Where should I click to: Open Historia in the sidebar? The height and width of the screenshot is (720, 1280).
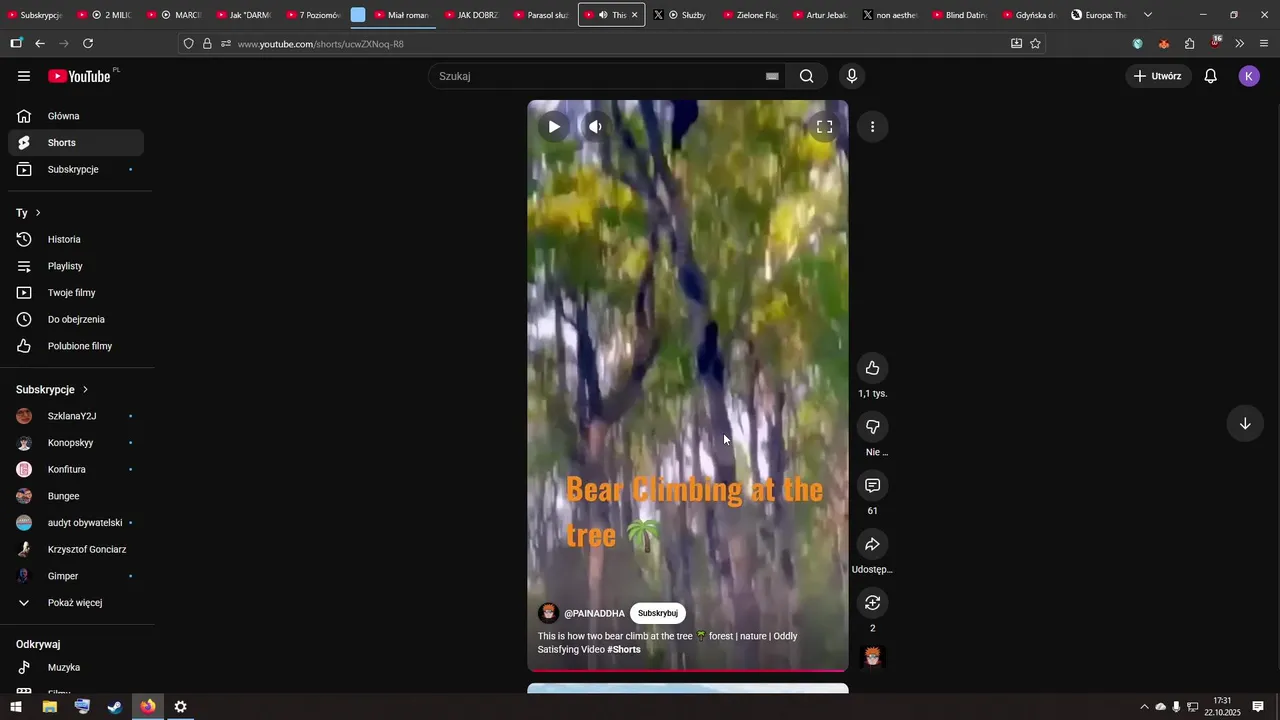tap(76, 240)
